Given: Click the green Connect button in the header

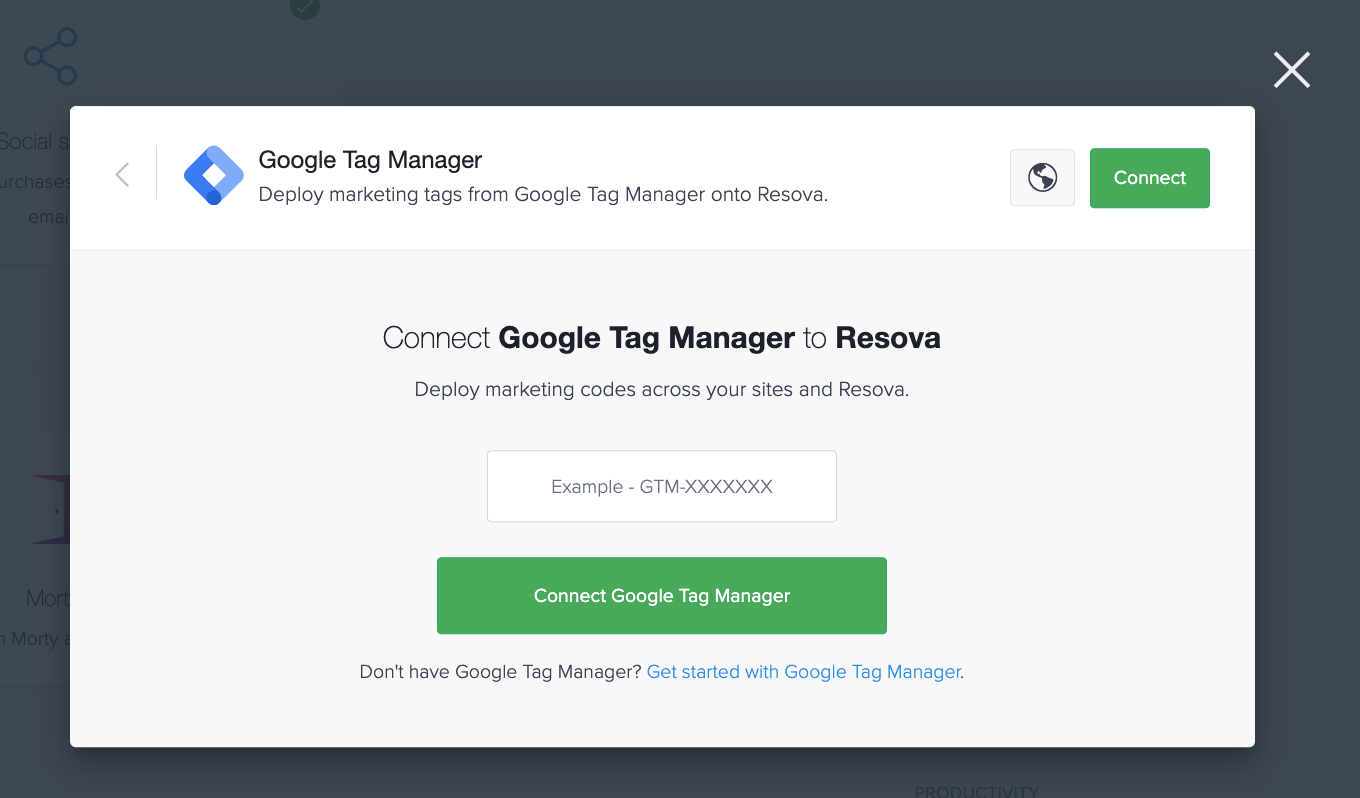Looking at the screenshot, I should pyautogui.click(x=1149, y=177).
